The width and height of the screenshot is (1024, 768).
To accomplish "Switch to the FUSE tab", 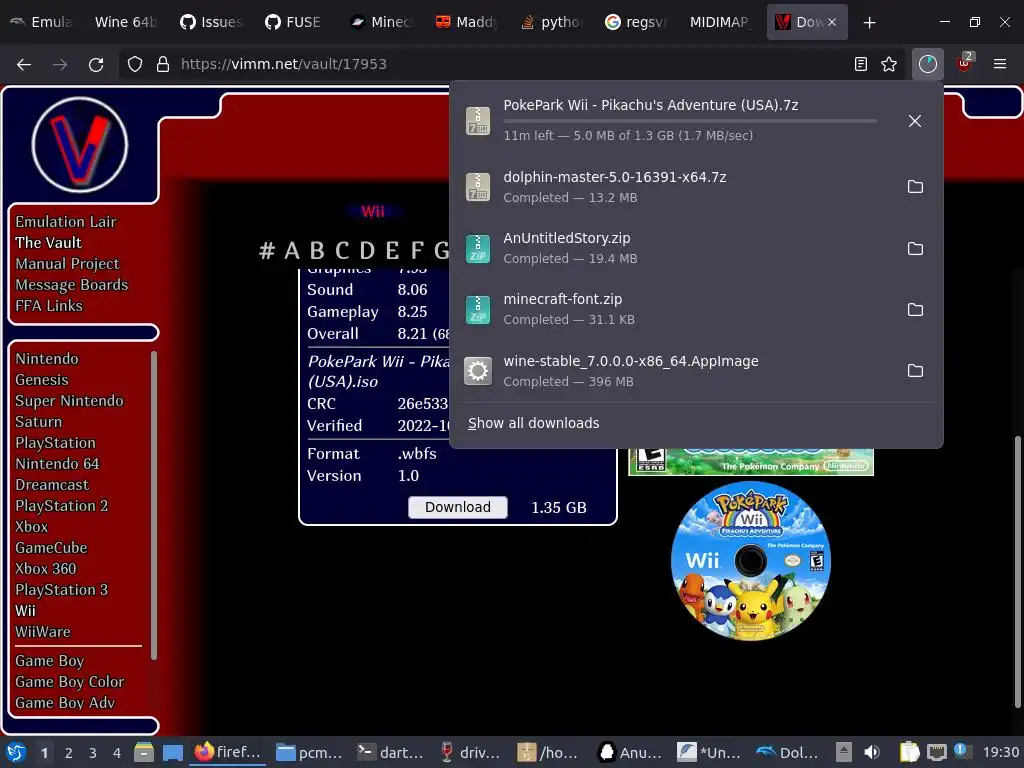I will click(x=293, y=22).
